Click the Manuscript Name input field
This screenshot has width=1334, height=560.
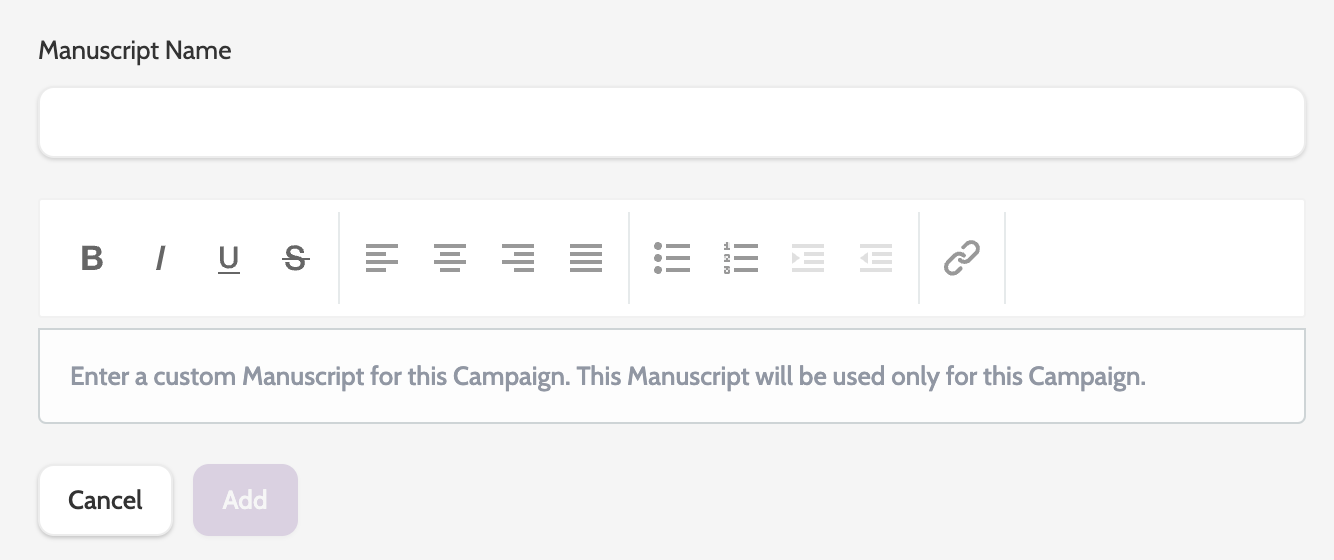tap(671, 122)
